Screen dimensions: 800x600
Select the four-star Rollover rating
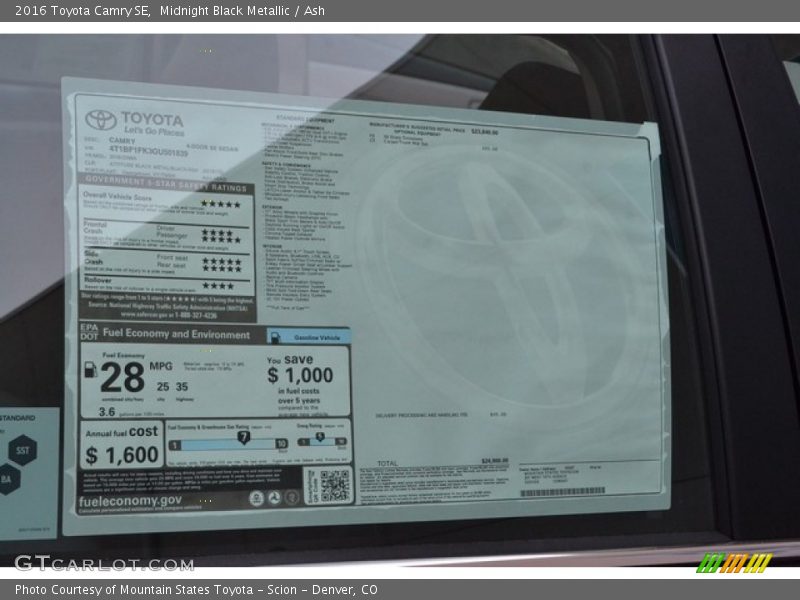pyautogui.click(x=218, y=286)
